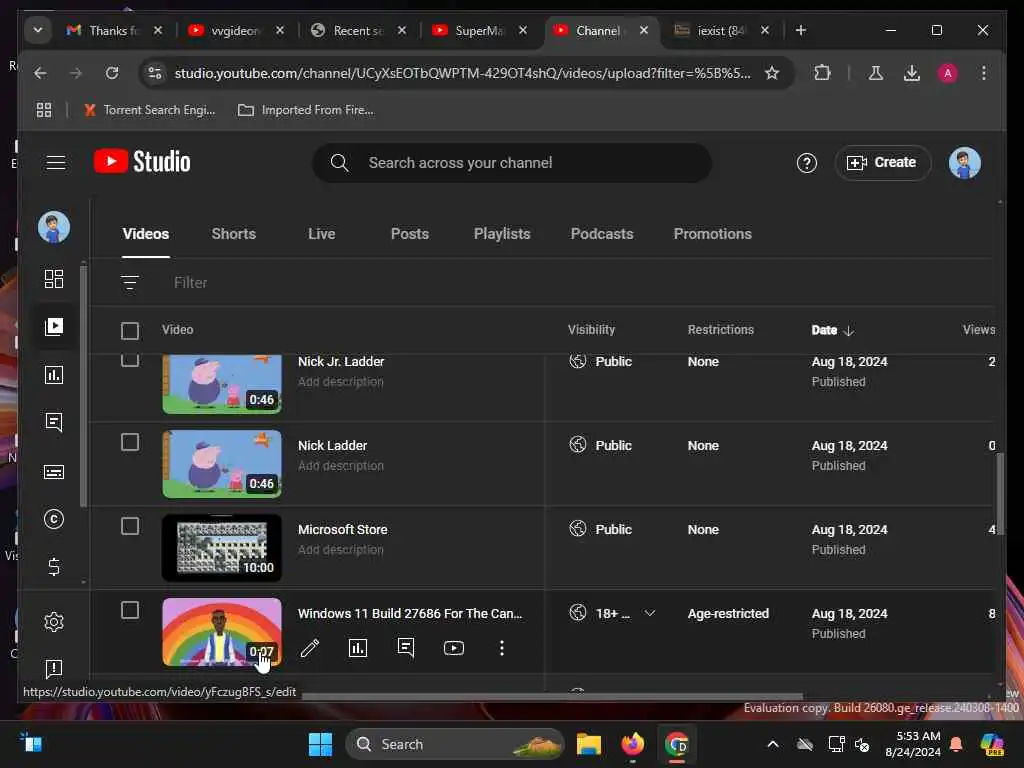
Task: Open analytics for Windows 11 Build video
Action: point(358,648)
